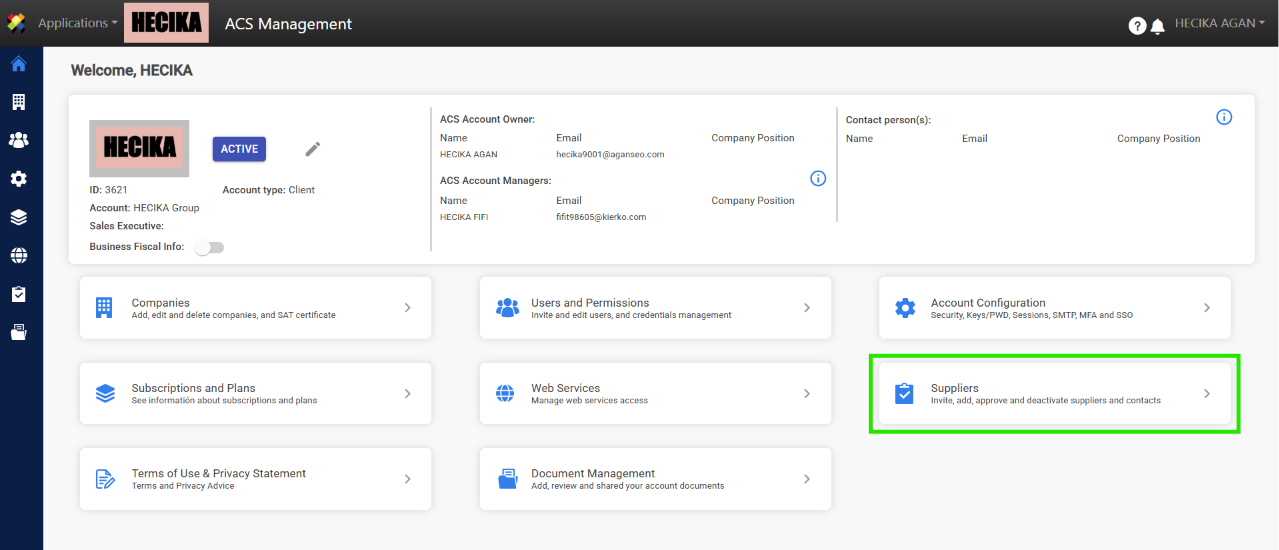Viewport: 1279px width, 550px height.
Task: Click the Companies card building icon
Action: (104, 308)
